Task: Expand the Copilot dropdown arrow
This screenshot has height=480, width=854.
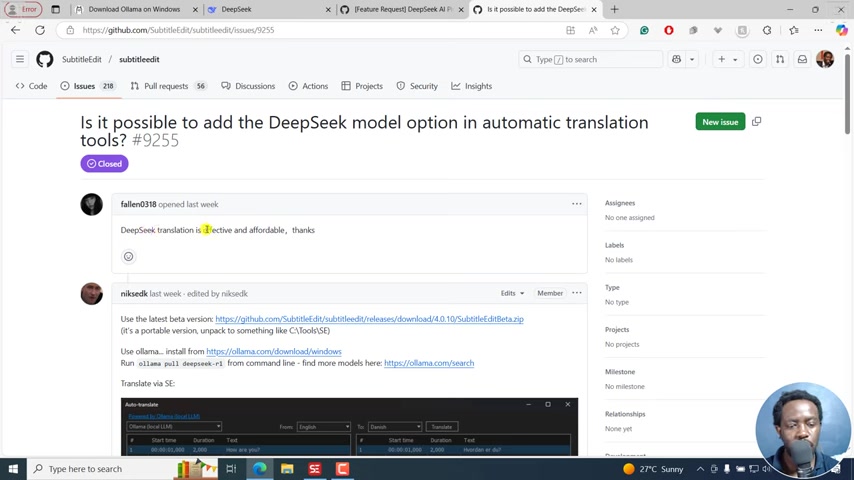Action: point(692,59)
